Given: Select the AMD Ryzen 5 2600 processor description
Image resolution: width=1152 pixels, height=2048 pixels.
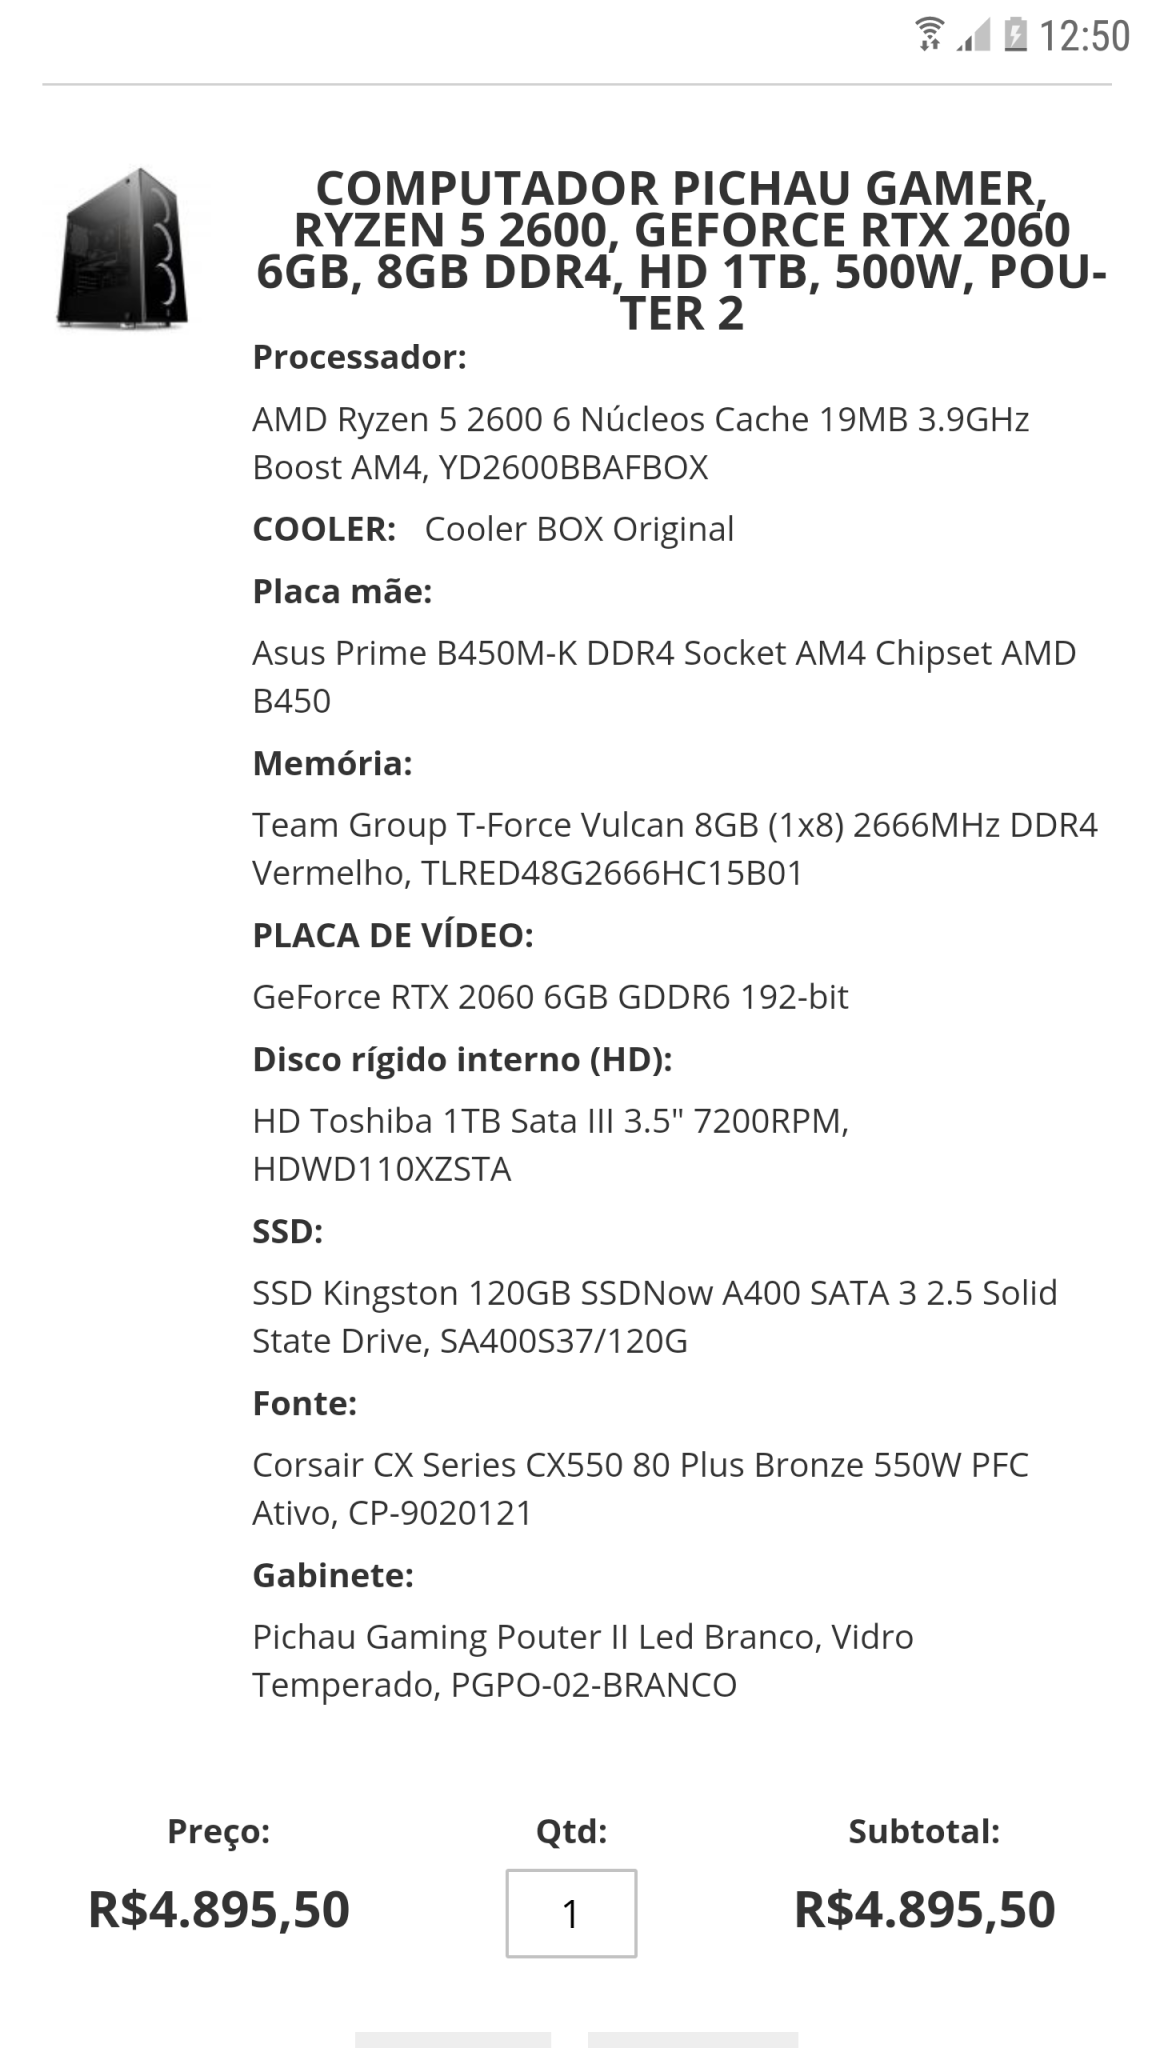Looking at the screenshot, I should pos(640,443).
